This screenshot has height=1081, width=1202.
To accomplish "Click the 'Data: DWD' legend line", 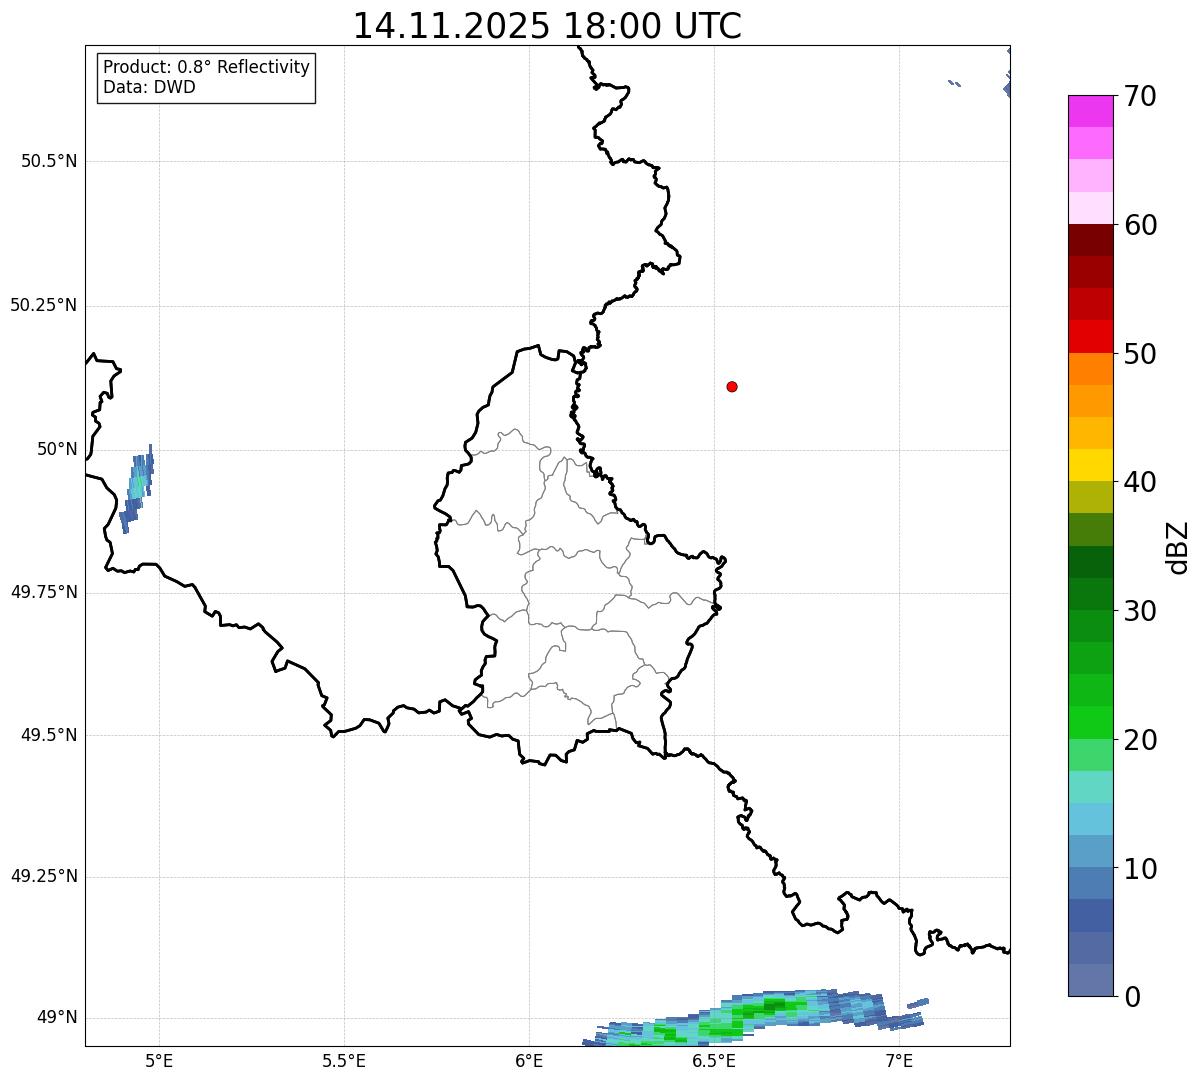I will 149,87.
